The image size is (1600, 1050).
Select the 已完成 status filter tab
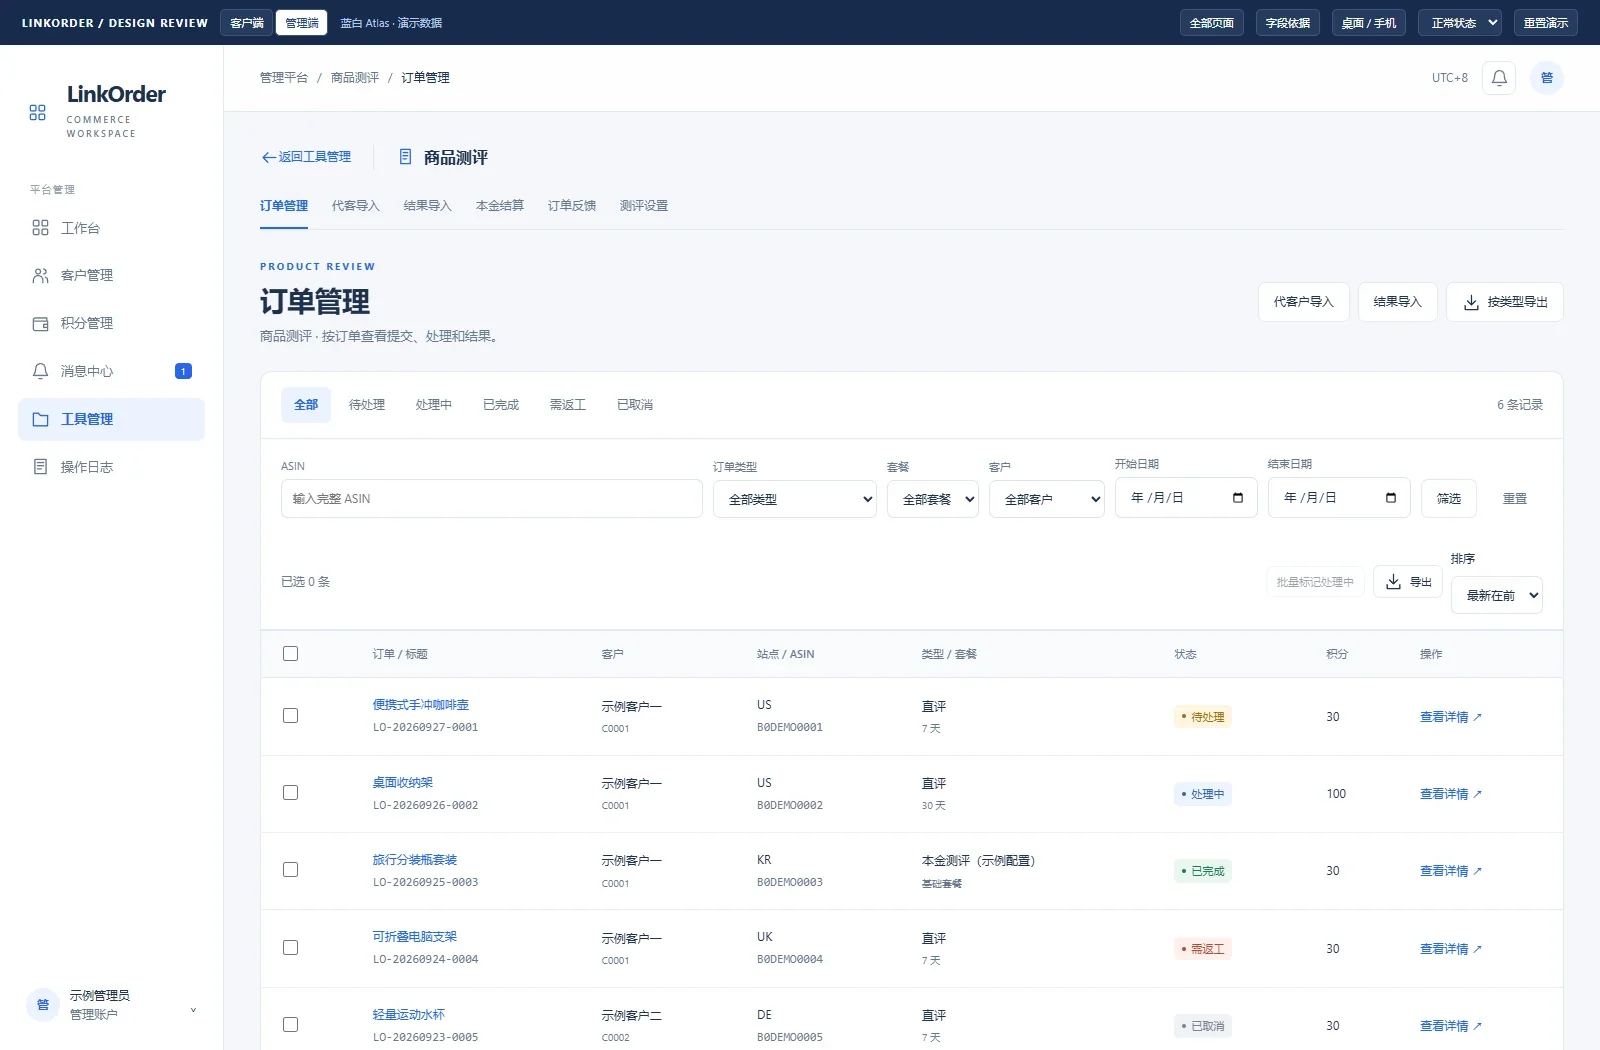[x=501, y=405]
